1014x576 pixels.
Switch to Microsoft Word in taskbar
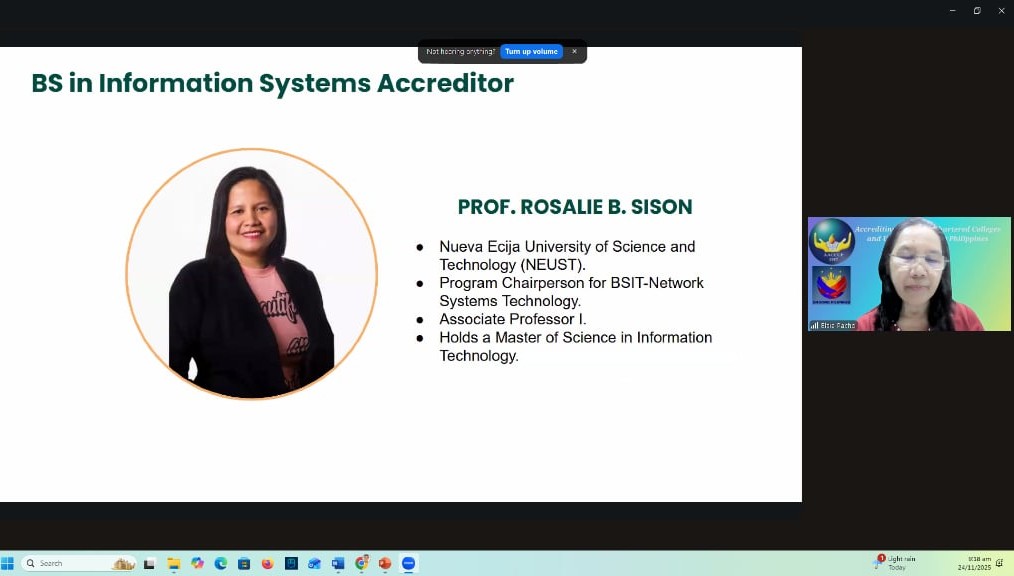338,564
